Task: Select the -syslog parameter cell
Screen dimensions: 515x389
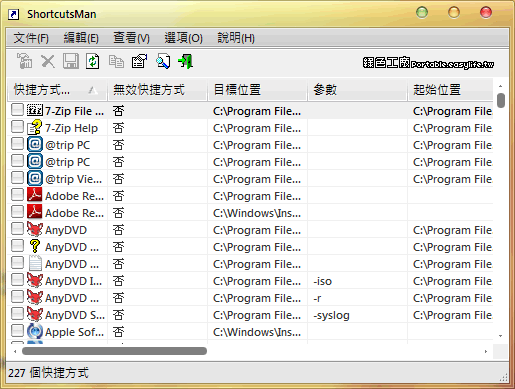Action: (331, 315)
